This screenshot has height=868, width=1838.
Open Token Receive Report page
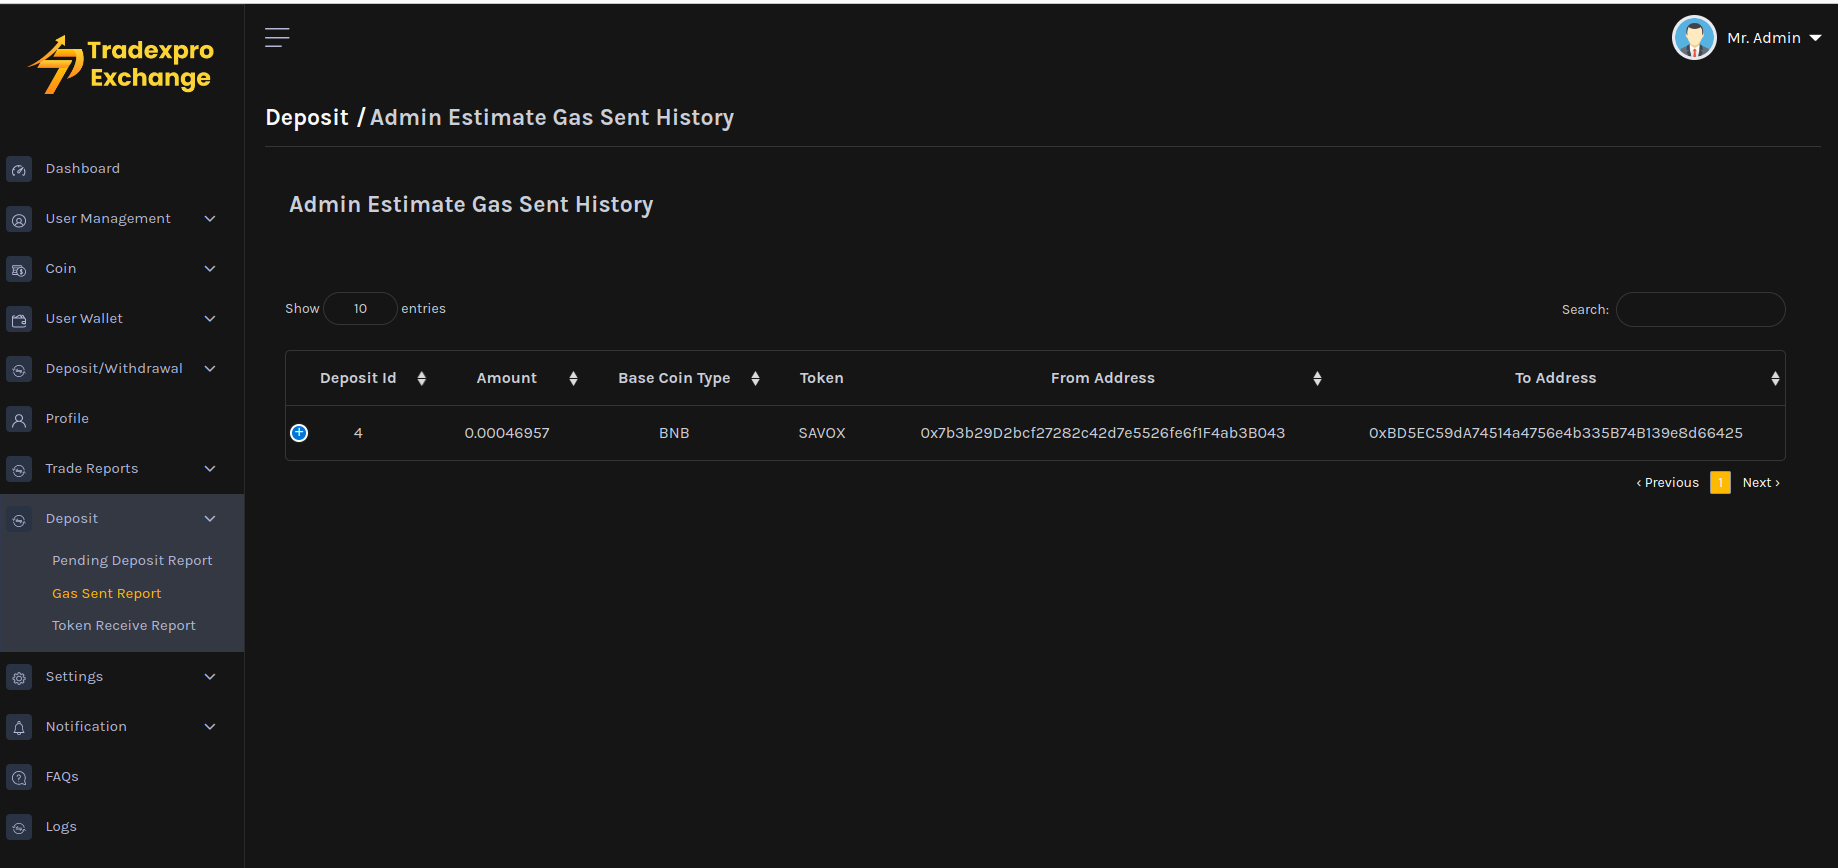pos(124,626)
